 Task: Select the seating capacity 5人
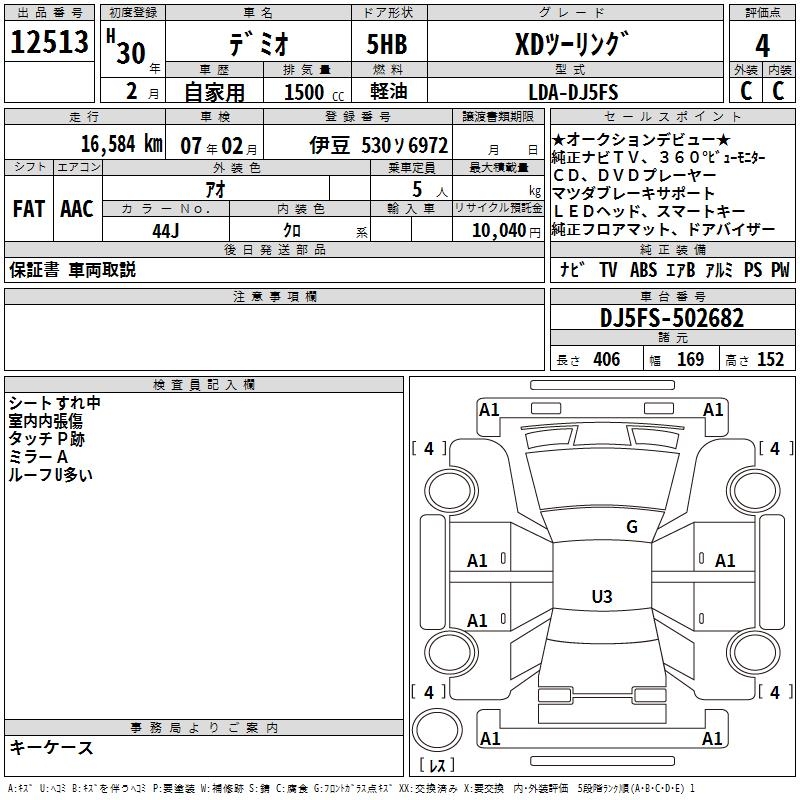[430, 190]
